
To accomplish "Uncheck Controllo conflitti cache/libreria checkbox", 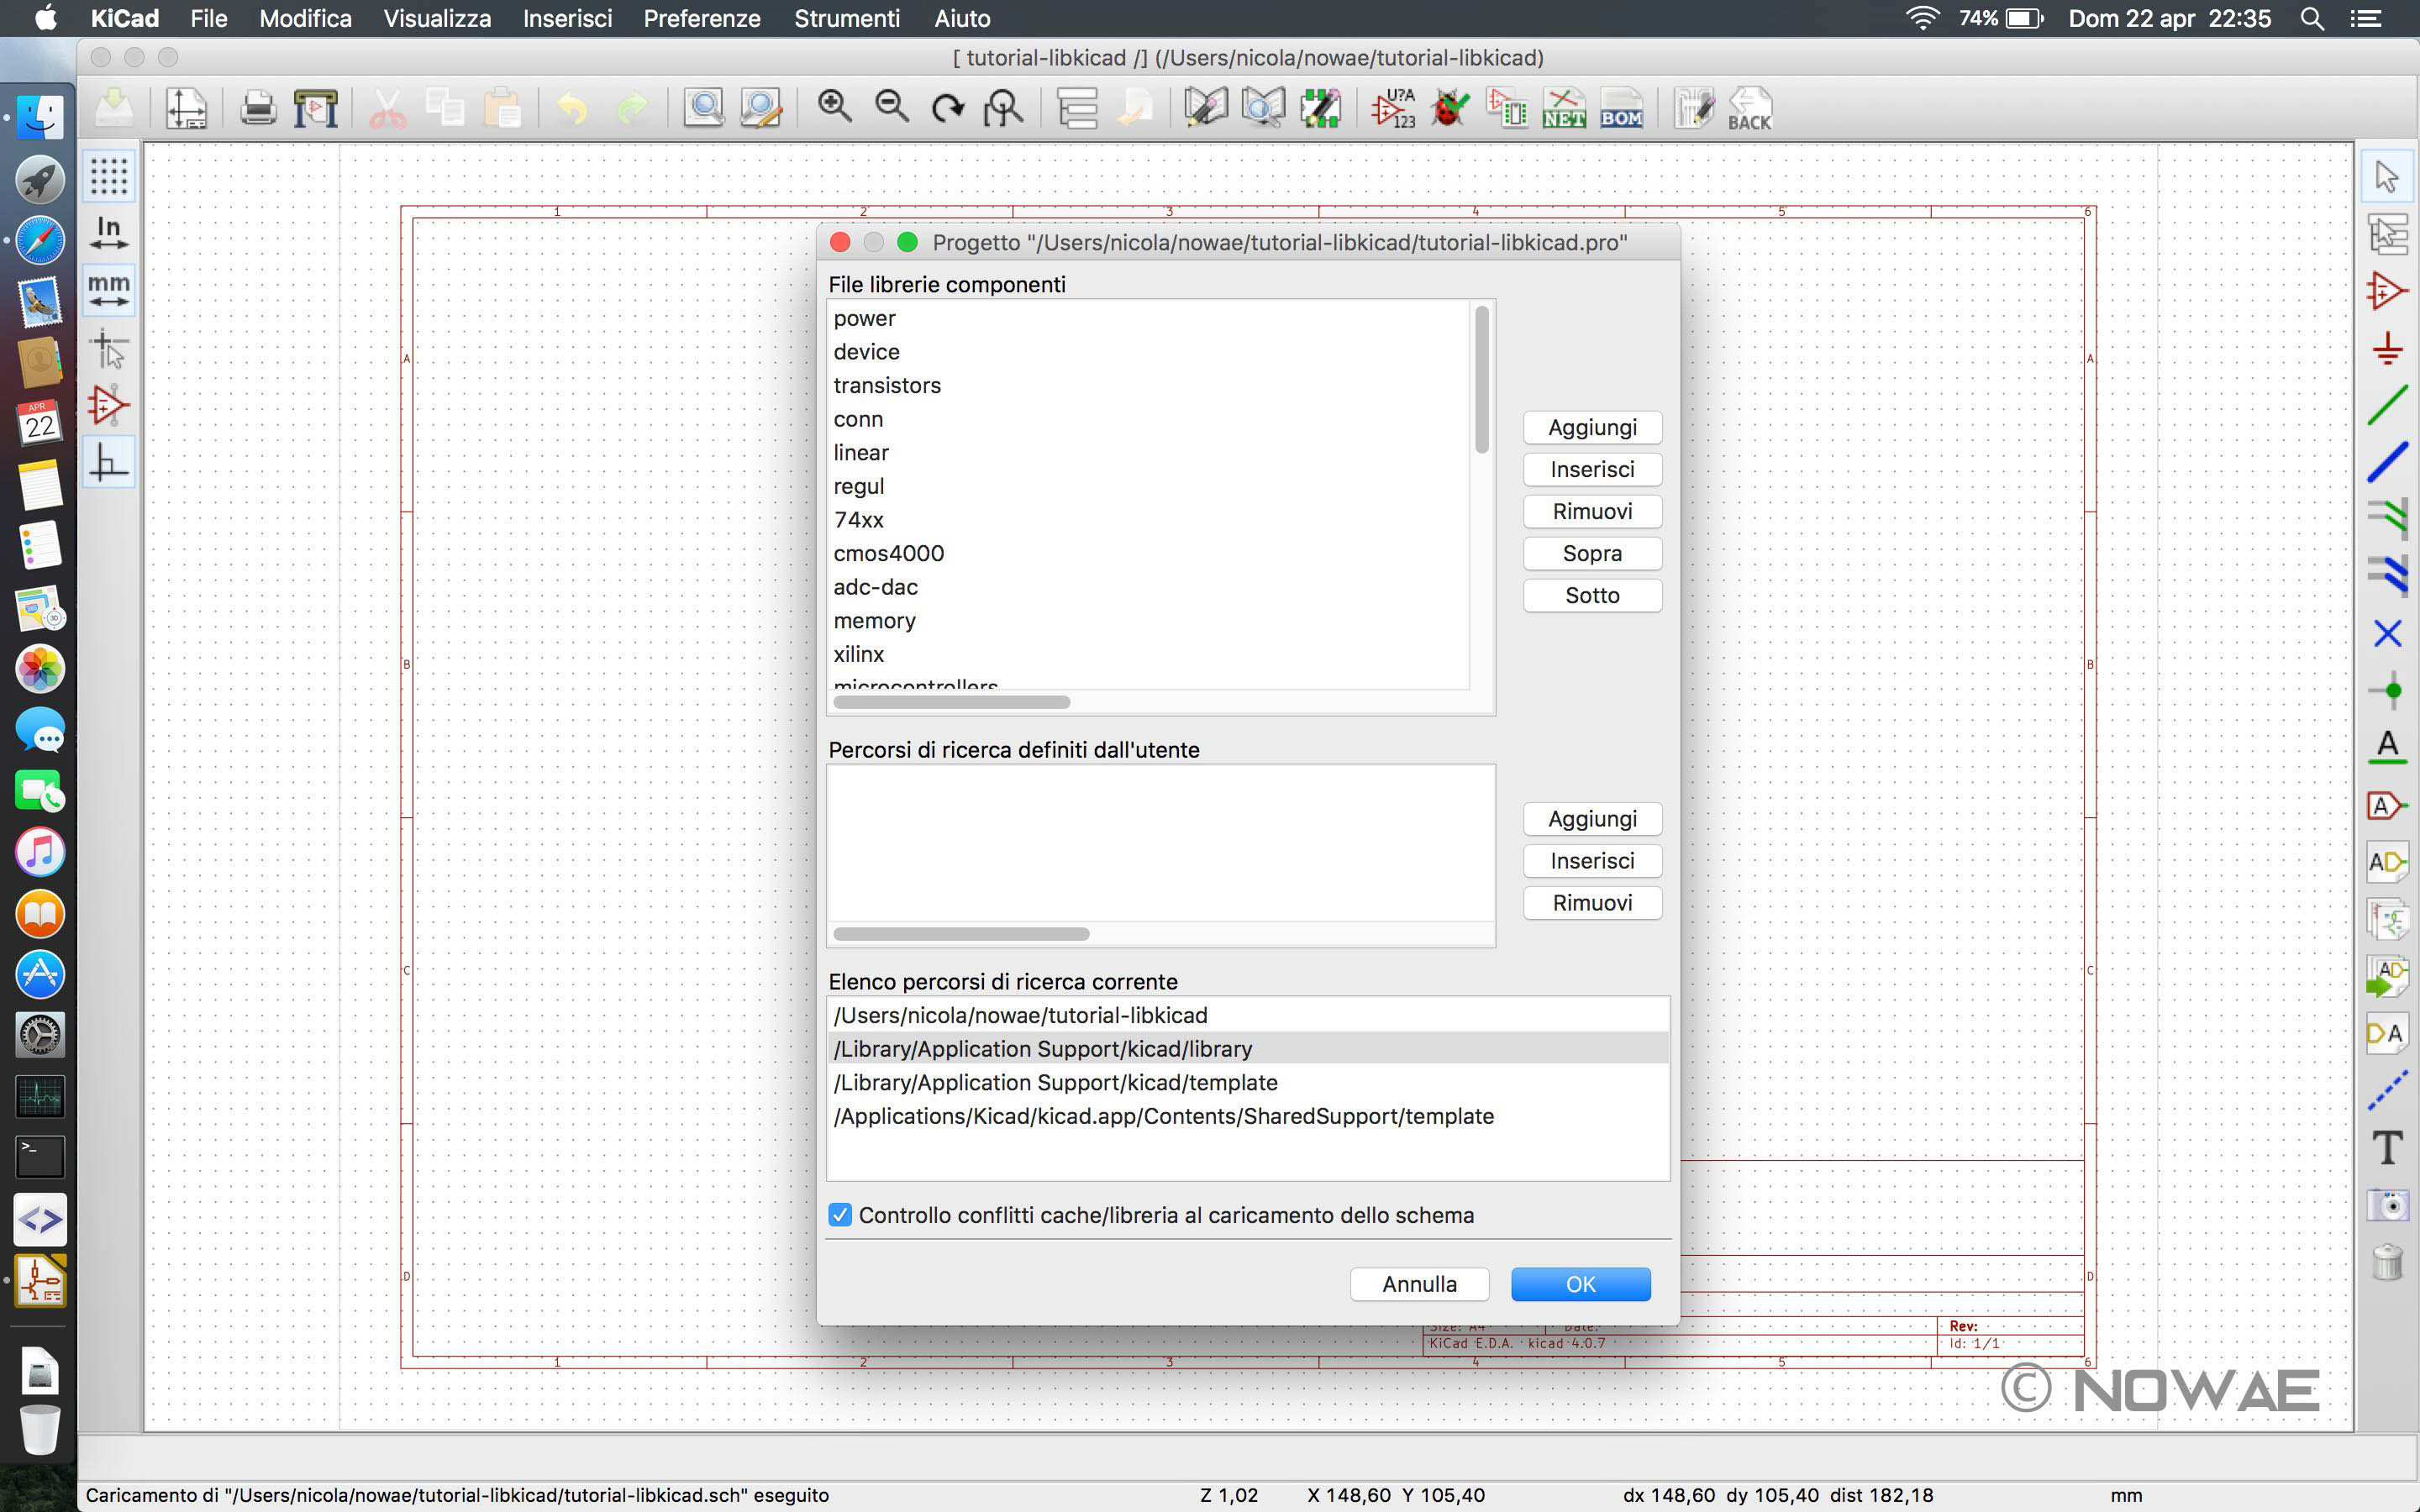I will coord(840,1215).
